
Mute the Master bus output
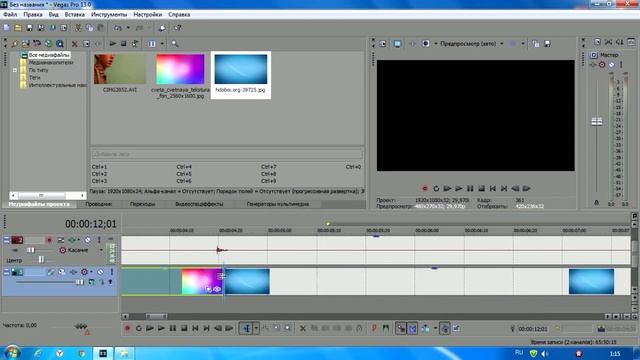(611, 64)
